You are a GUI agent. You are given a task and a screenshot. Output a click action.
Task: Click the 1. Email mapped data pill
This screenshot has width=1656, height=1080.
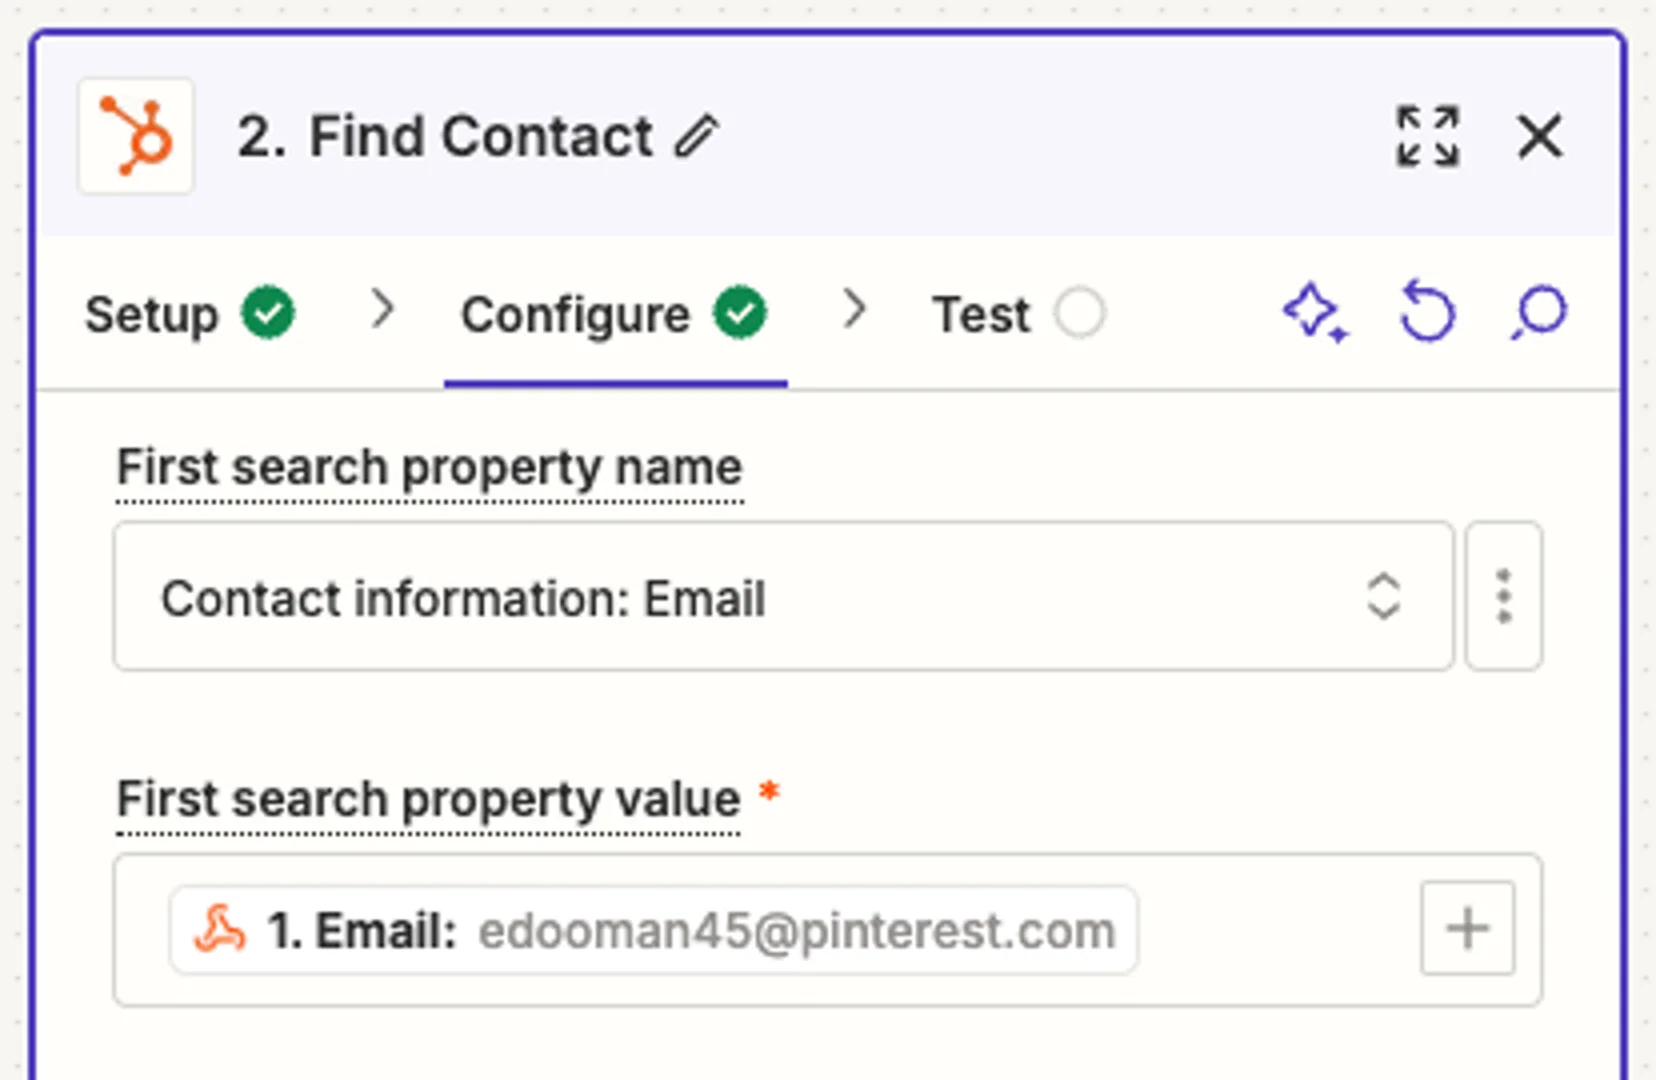[657, 928]
